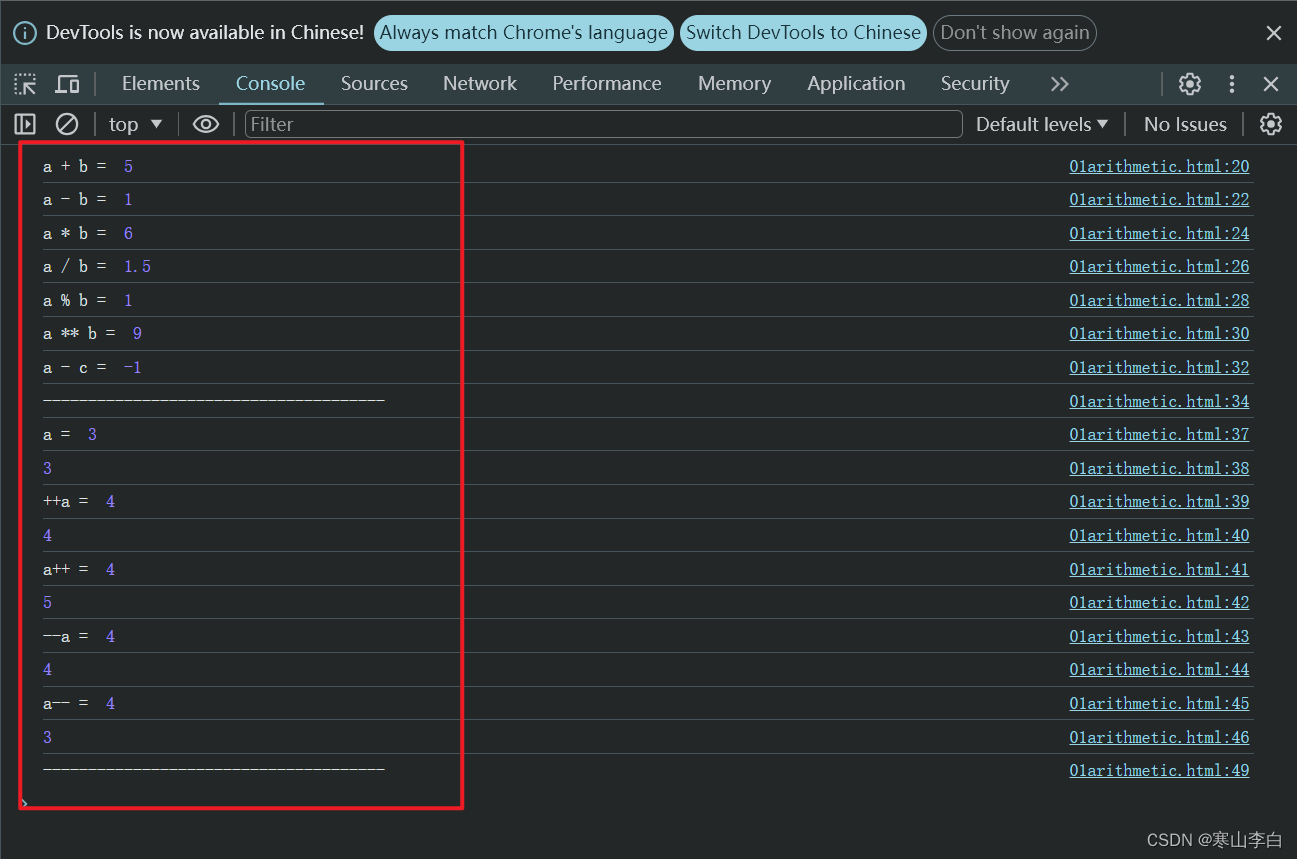Open source link 01arithmetic.html:39

pos(1159,502)
